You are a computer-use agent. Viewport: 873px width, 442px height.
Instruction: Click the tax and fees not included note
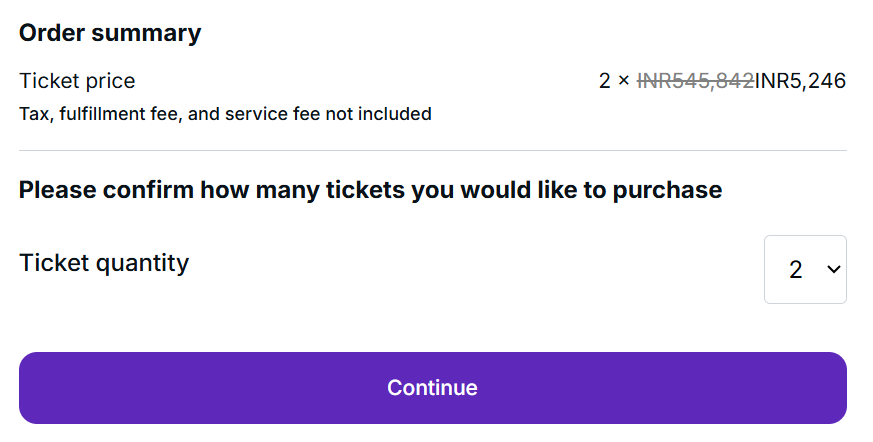point(225,114)
